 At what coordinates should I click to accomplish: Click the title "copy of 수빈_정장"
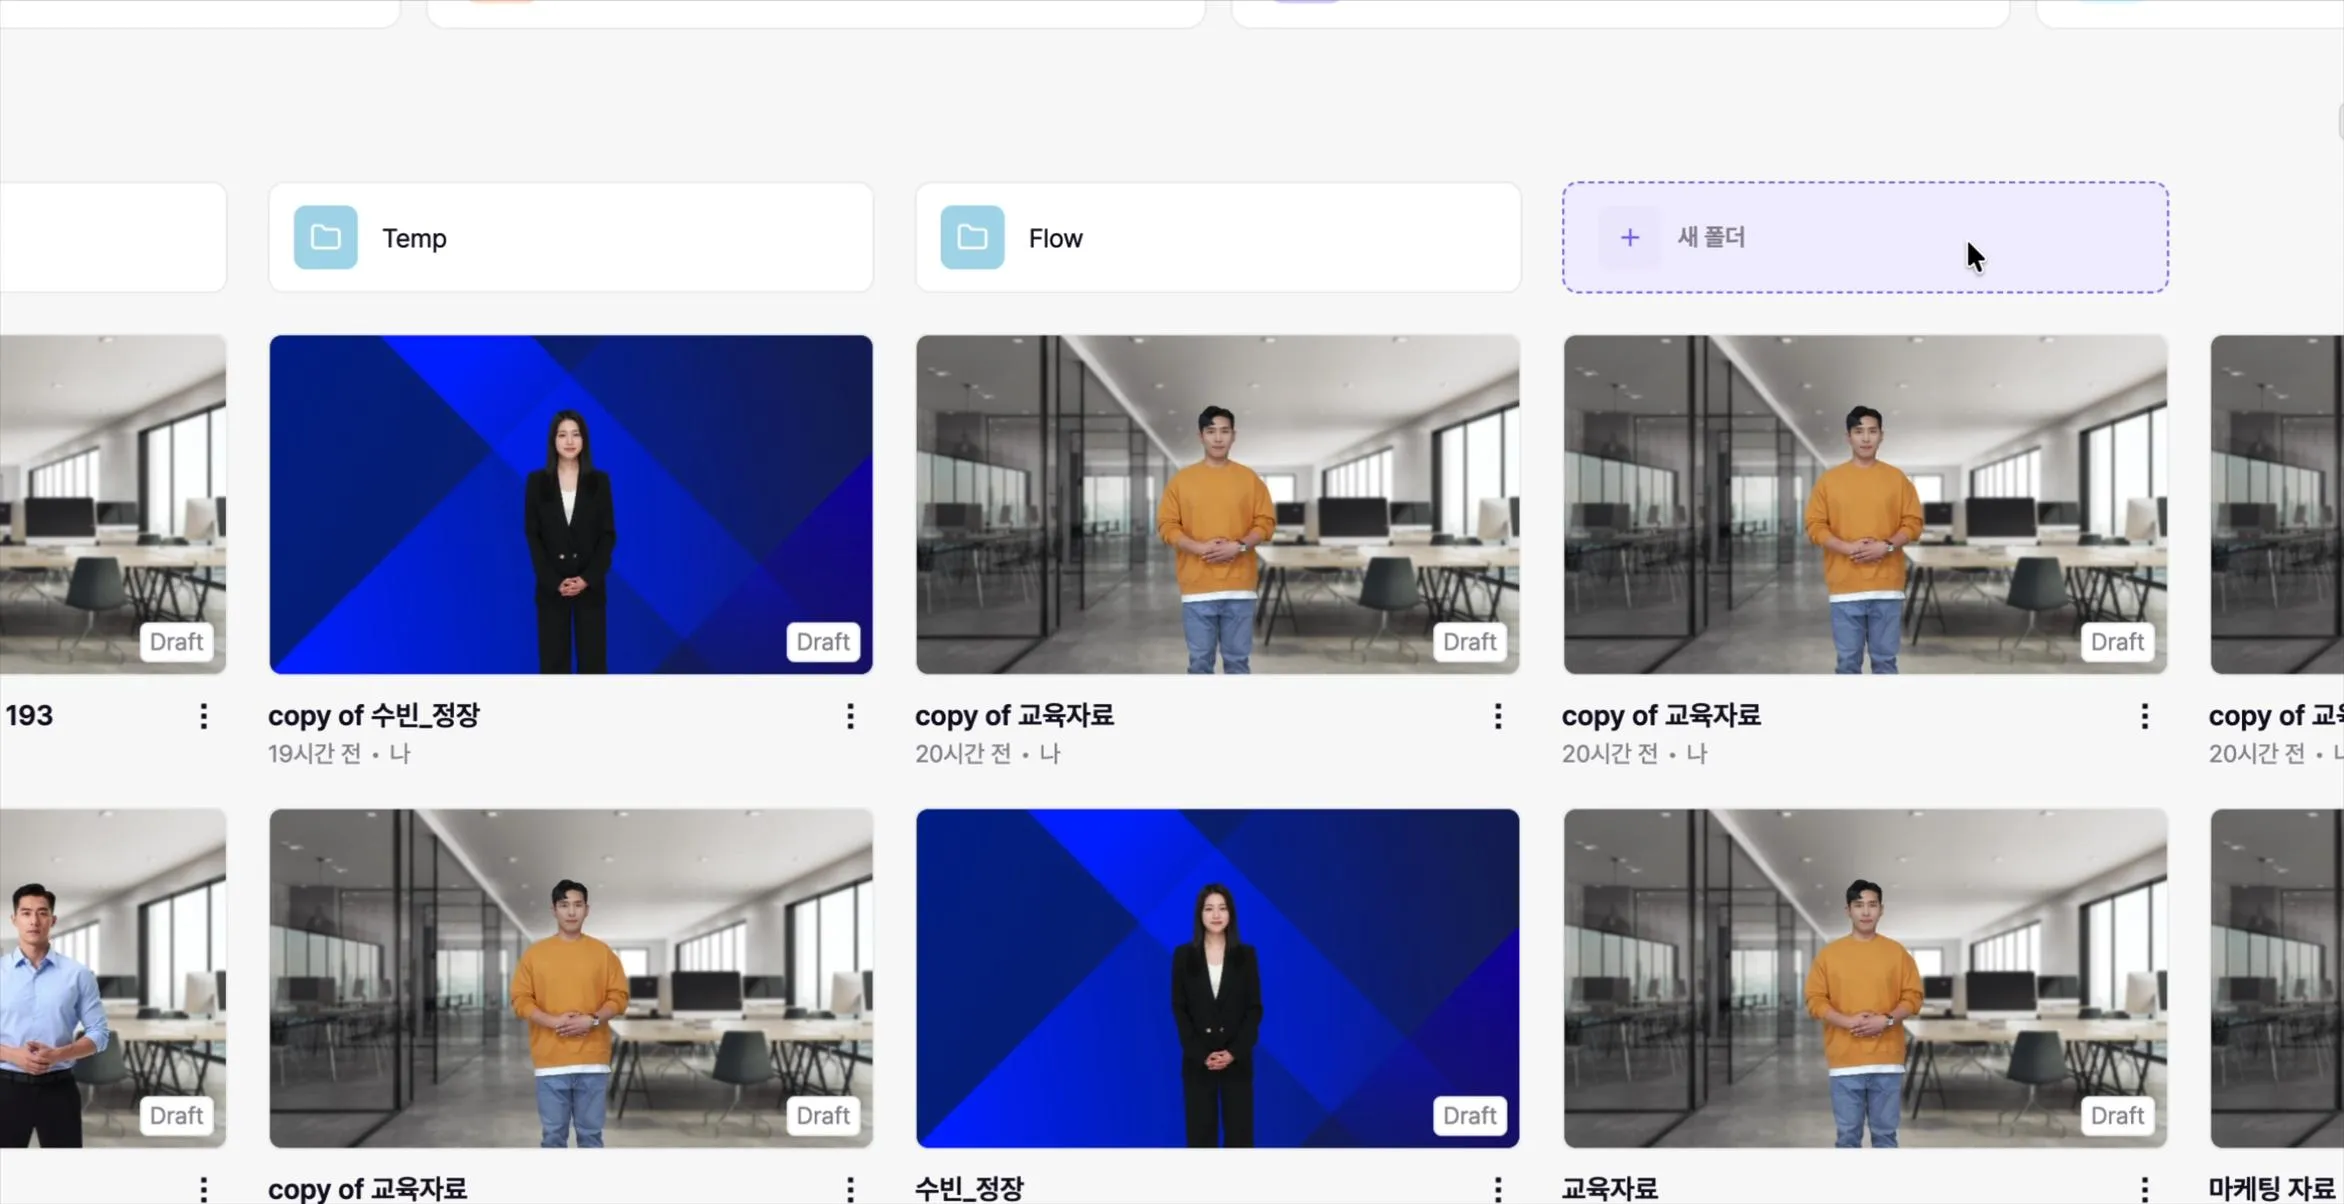tap(374, 715)
